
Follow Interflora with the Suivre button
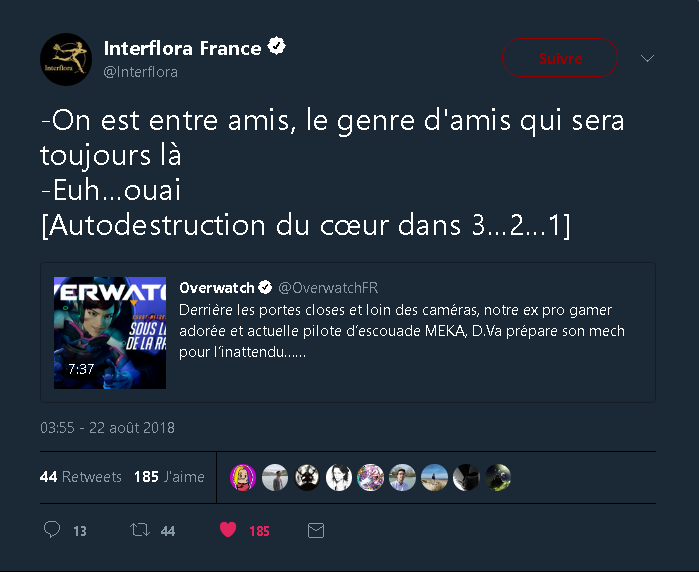[x=560, y=58]
